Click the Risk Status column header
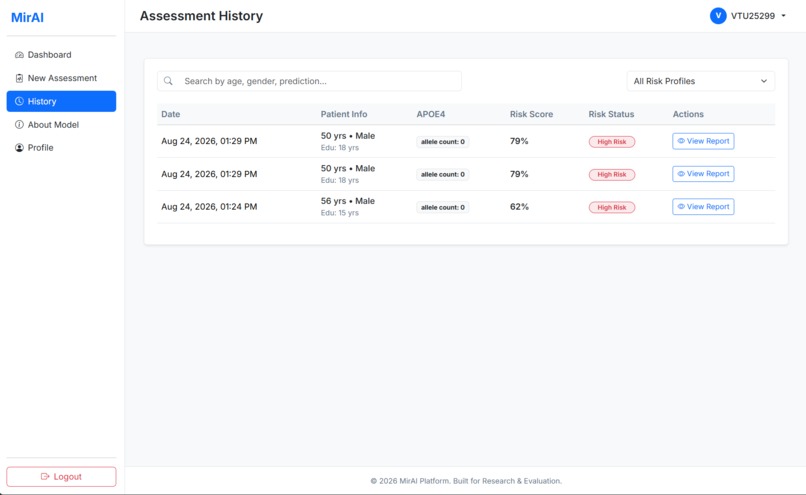The height and width of the screenshot is (495, 806). click(x=611, y=114)
